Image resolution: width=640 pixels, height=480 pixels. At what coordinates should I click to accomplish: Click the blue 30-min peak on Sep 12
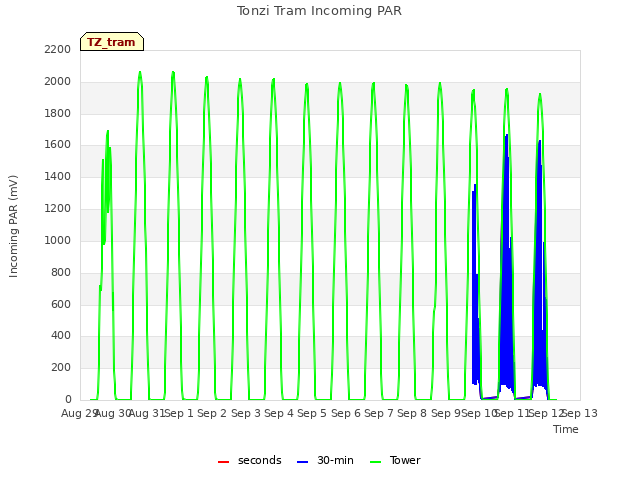click(540, 142)
